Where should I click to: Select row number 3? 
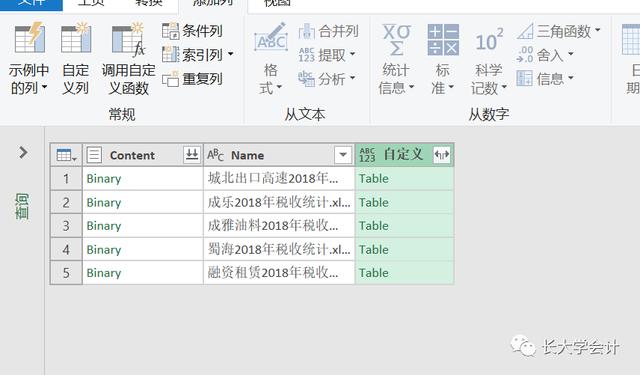pos(66,226)
